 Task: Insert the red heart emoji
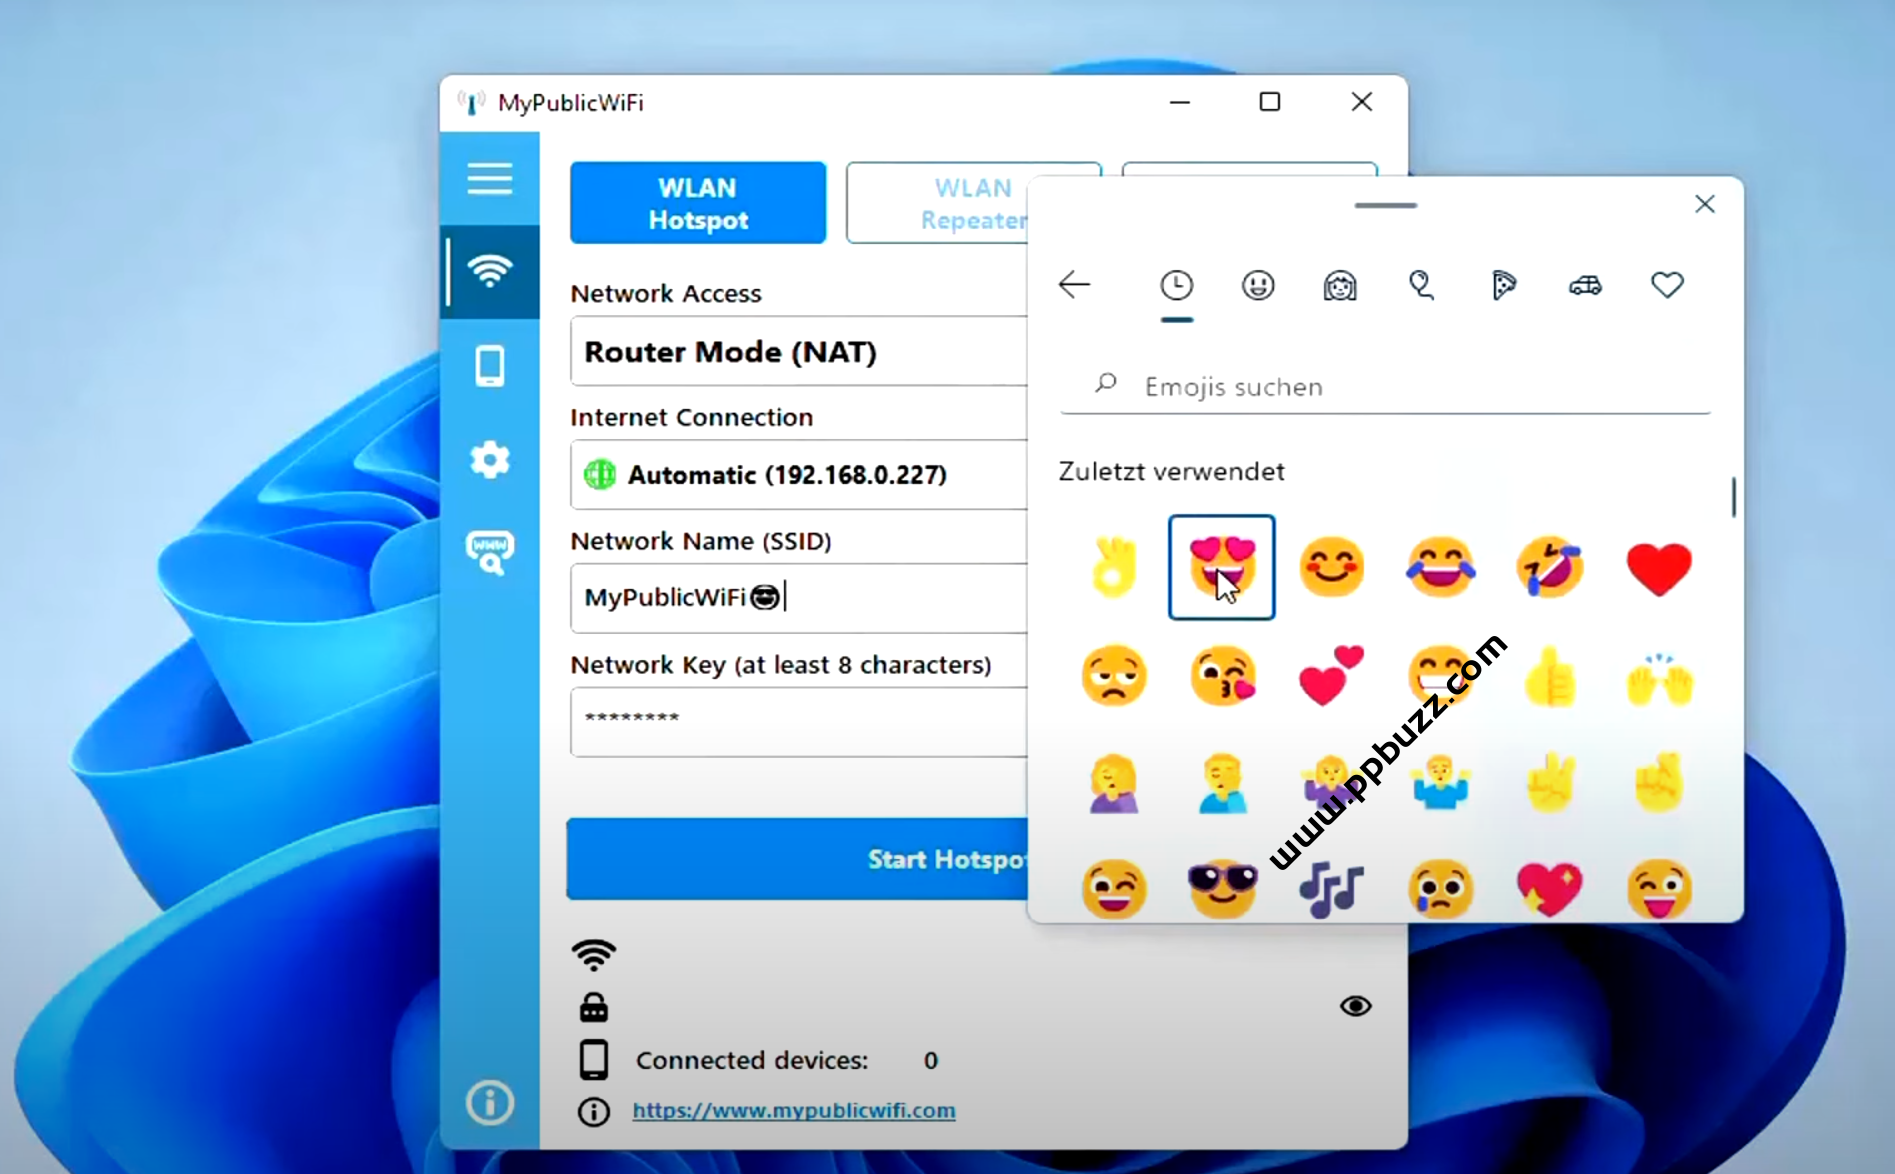pyautogui.click(x=1658, y=568)
